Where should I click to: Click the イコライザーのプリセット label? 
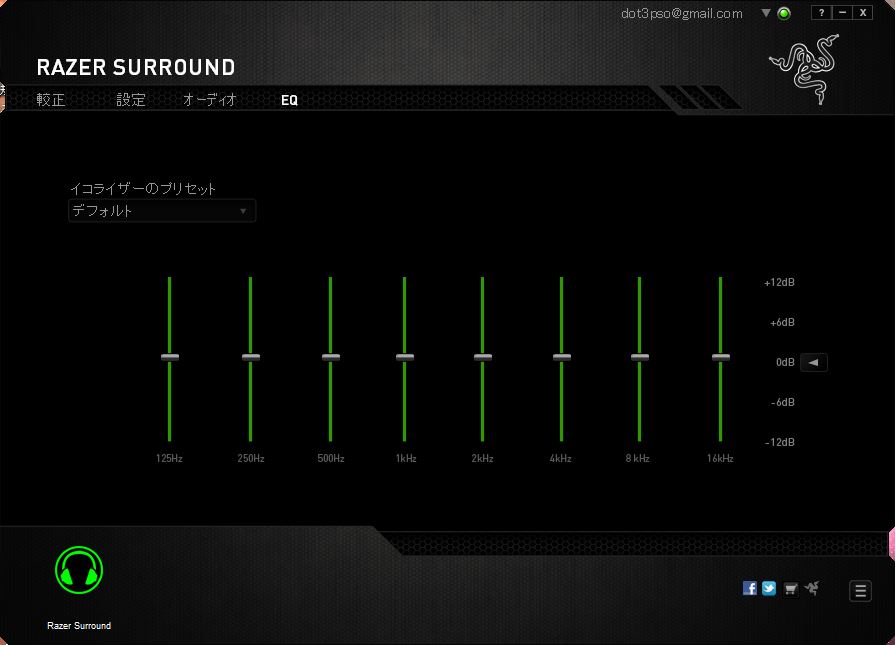143,188
